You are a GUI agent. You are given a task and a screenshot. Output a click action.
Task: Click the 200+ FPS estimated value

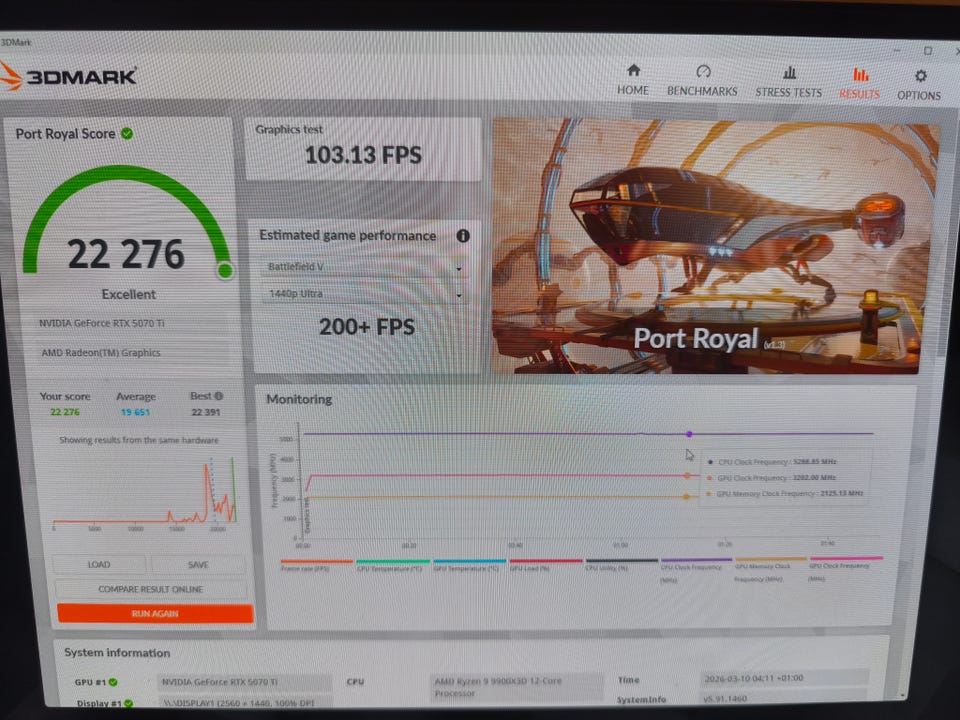367,327
